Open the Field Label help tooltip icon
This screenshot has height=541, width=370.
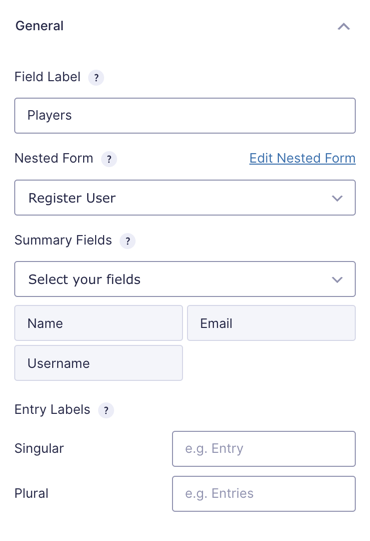[96, 77]
